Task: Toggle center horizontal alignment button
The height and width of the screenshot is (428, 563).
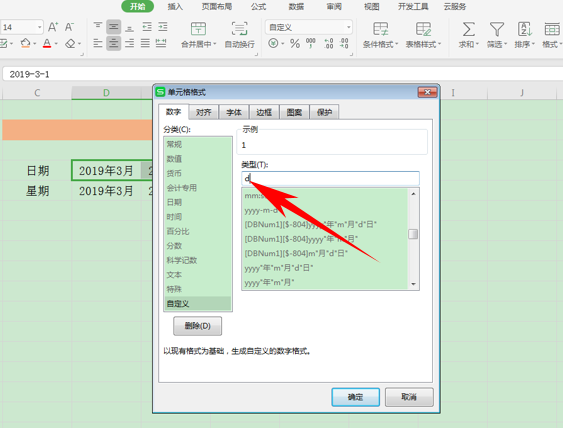Action: click(x=113, y=44)
